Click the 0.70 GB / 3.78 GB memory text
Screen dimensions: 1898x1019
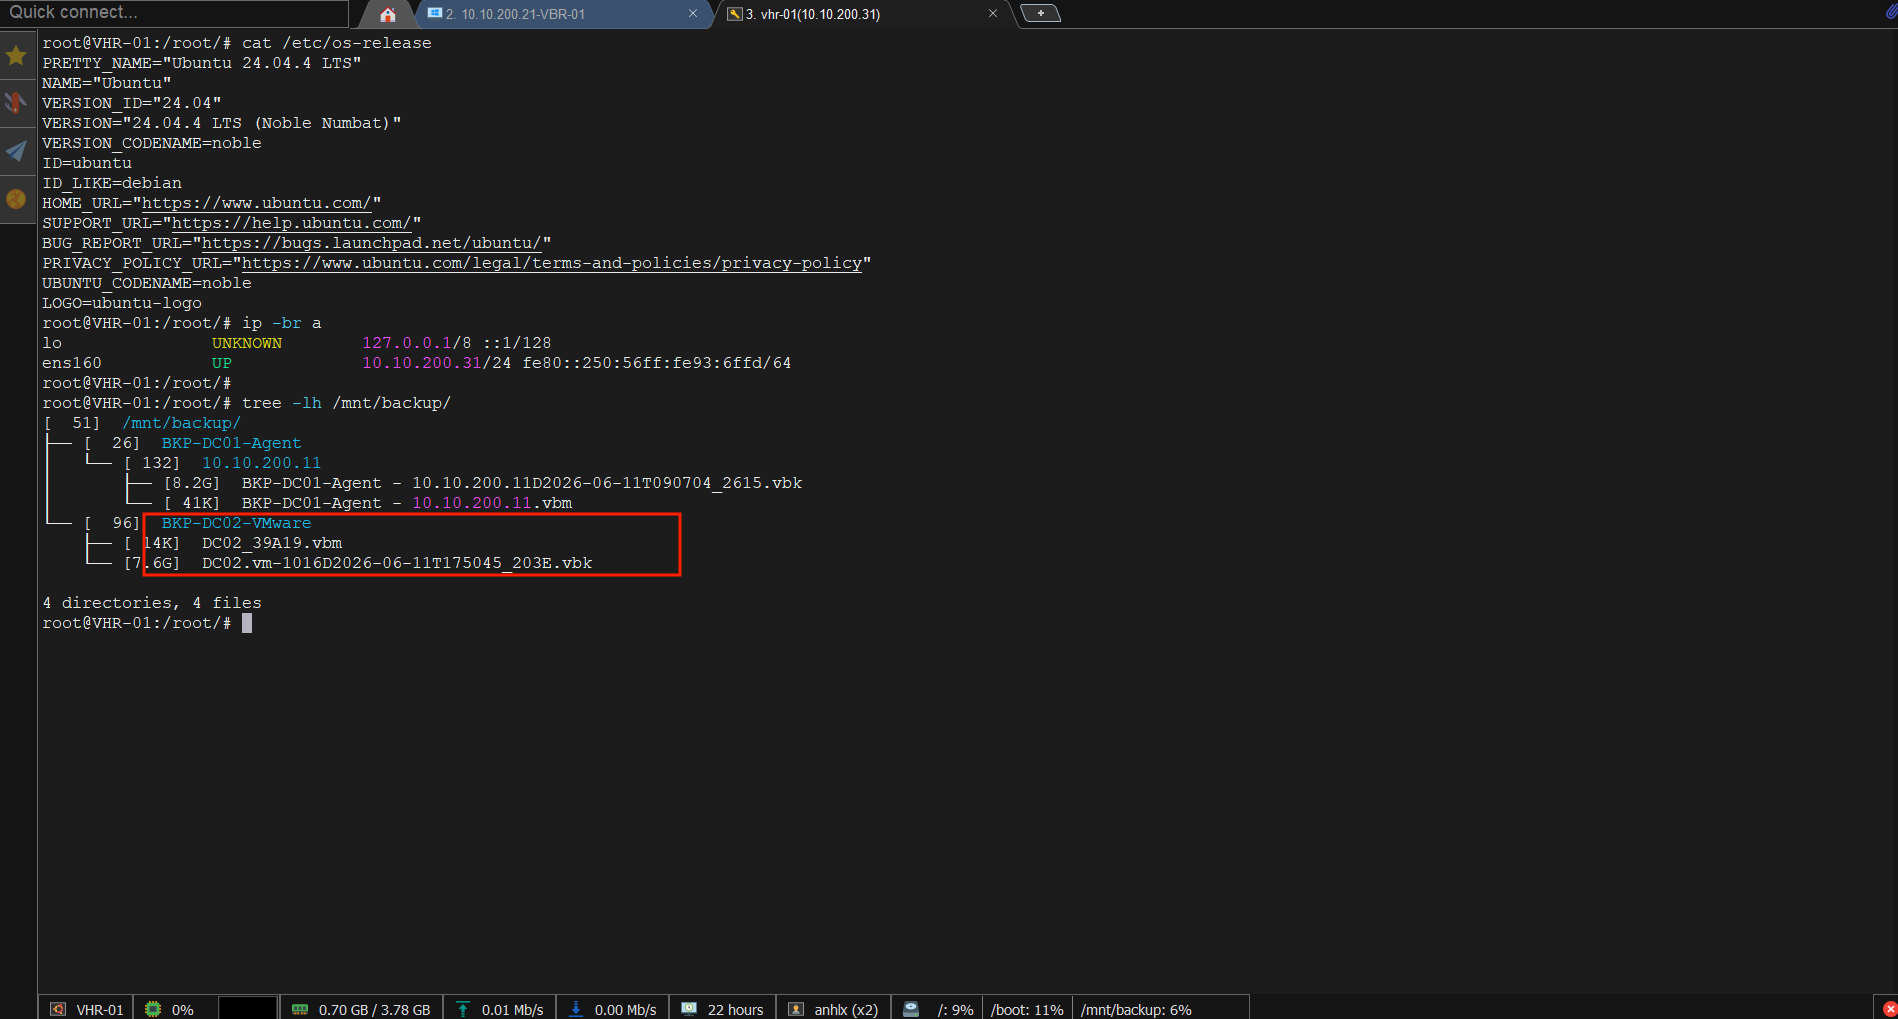(x=375, y=1010)
